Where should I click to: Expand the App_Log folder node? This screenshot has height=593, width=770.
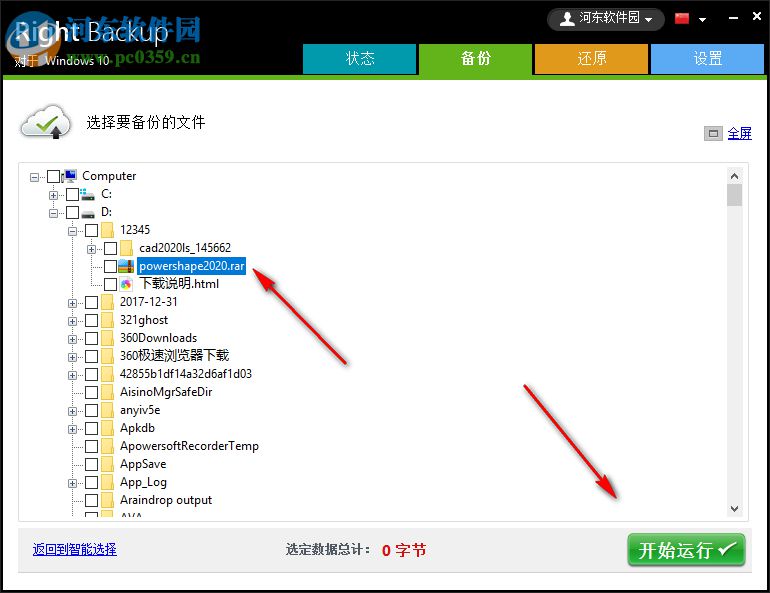coord(72,484)
